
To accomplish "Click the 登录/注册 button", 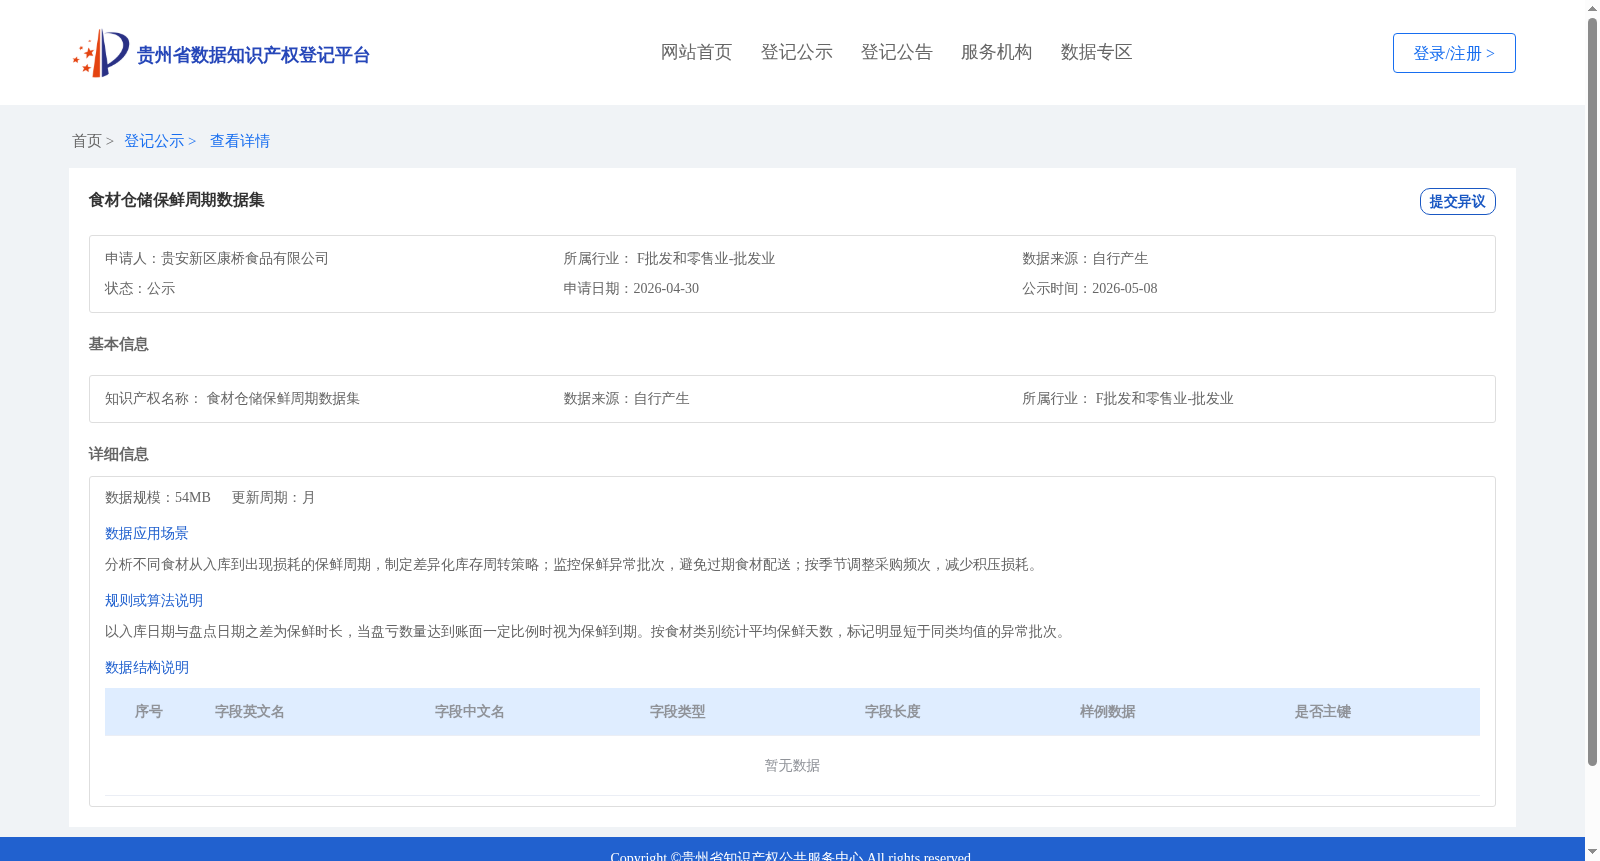I will [x=1454, y=53].
